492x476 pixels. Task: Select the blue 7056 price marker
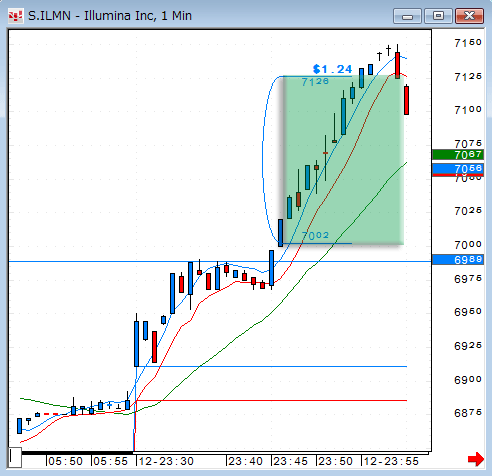tap(458, 169)
